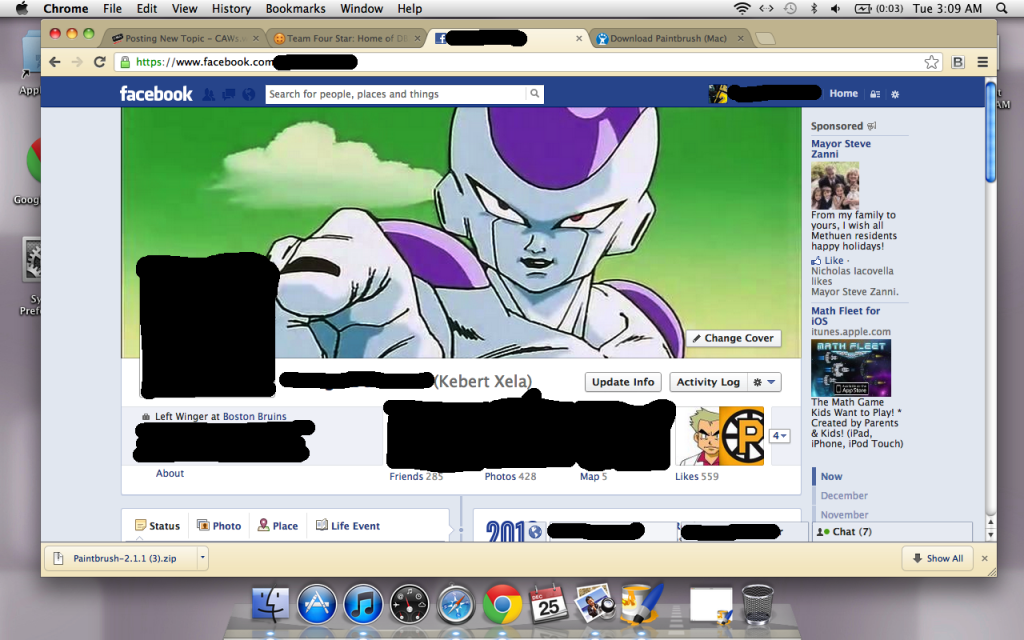Launch iTunes from the Dock

pyautogui.click(x=363, y=604)
